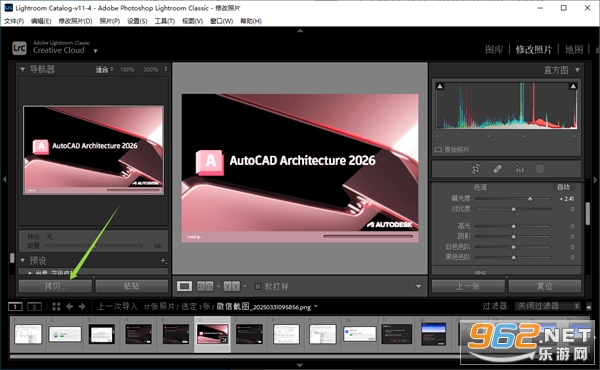The height and width of the screenshot is (370, 600).
Task: Open before/after Y|Y options dropdown
Action: tap(245, 286)
